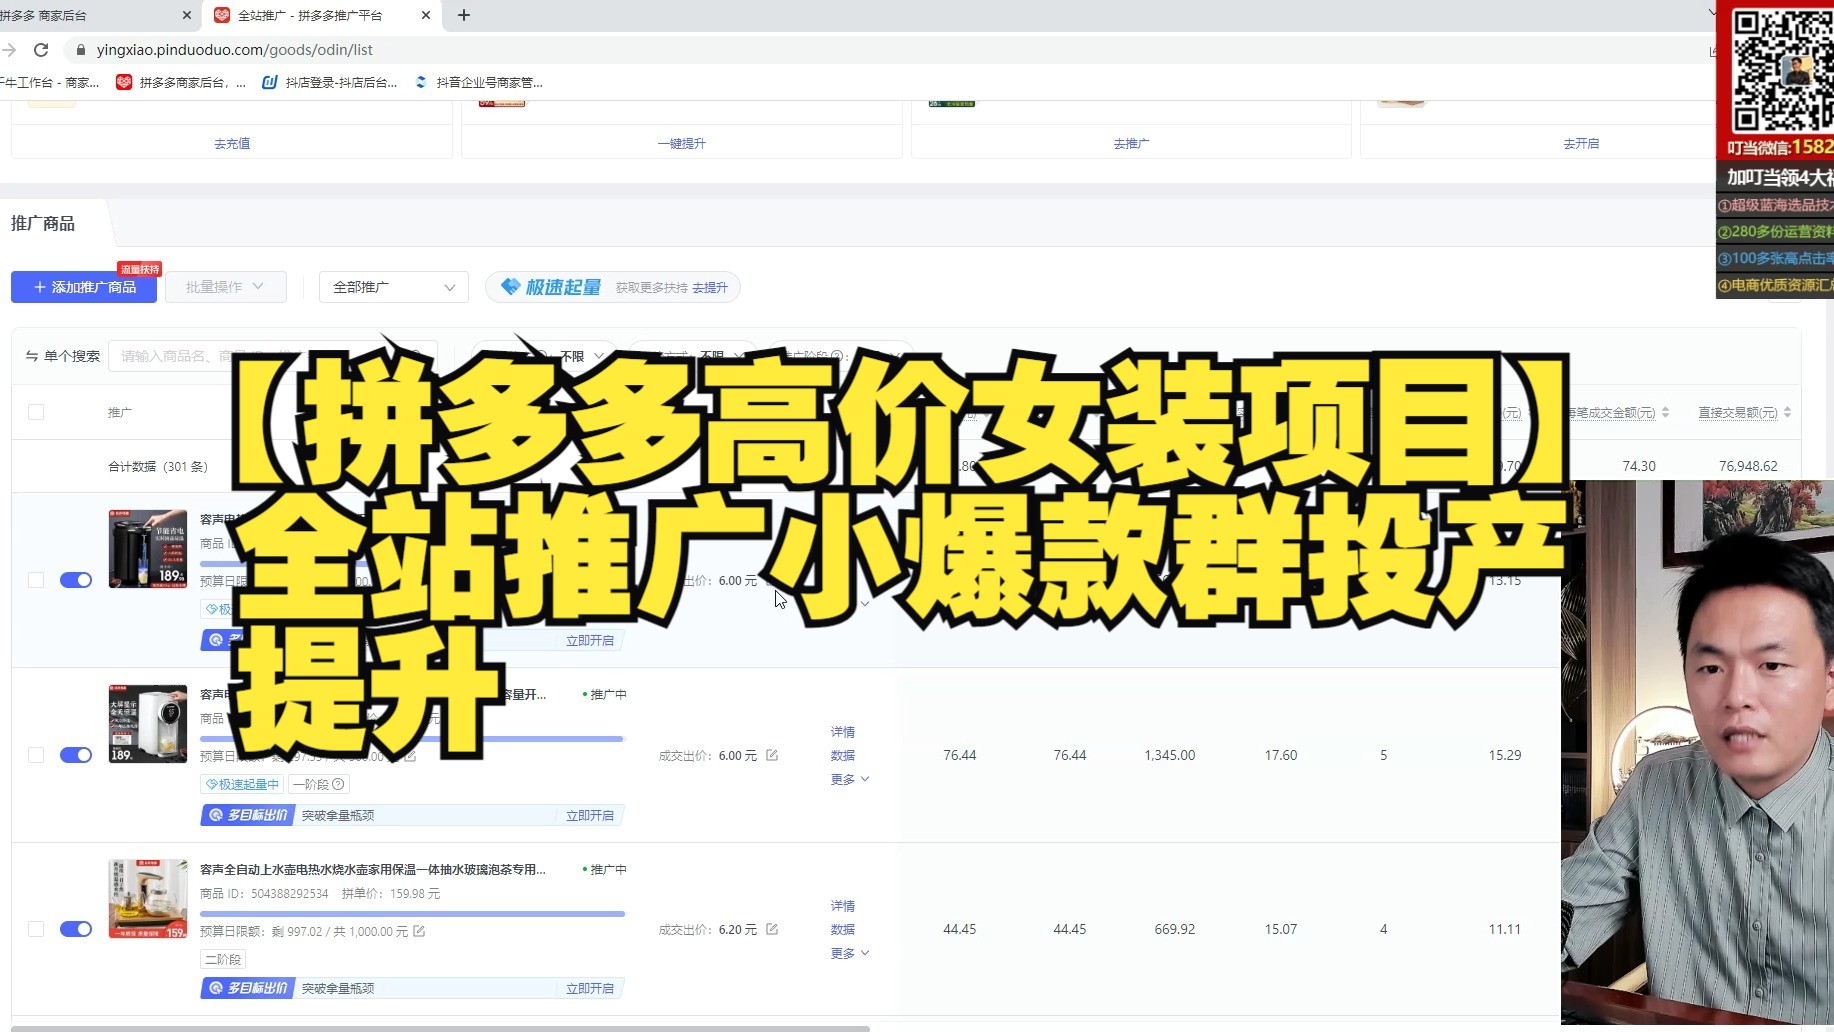Open the 抖店登录-抖店后台 bookmark

click(x=330, y=82)
